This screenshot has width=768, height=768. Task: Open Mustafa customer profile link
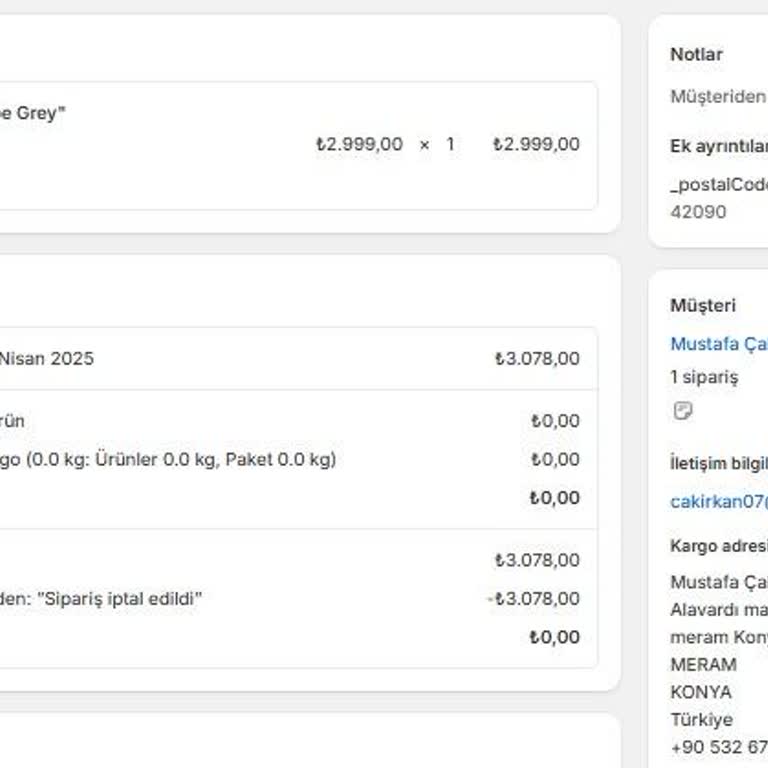(718, 344)
